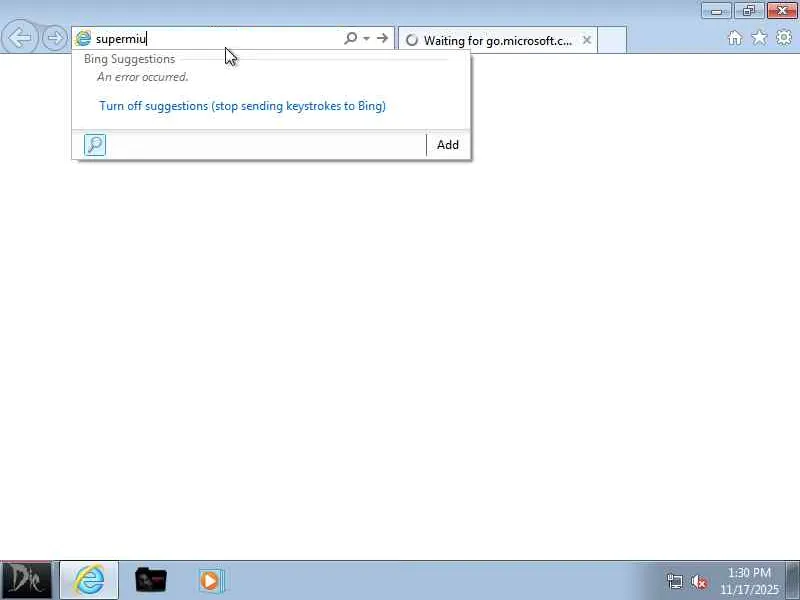Click 'Turn off suggestions (stop sending keystrokes to Bing)'
800x600 pixels.
(x=242, y=106)
